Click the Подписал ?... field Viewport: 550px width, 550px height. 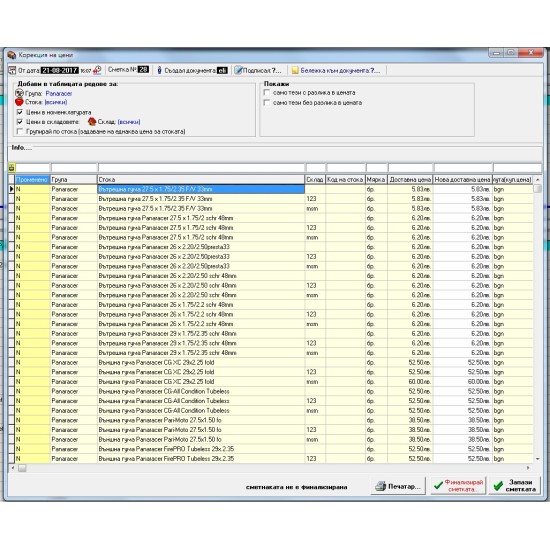point(262,71)
